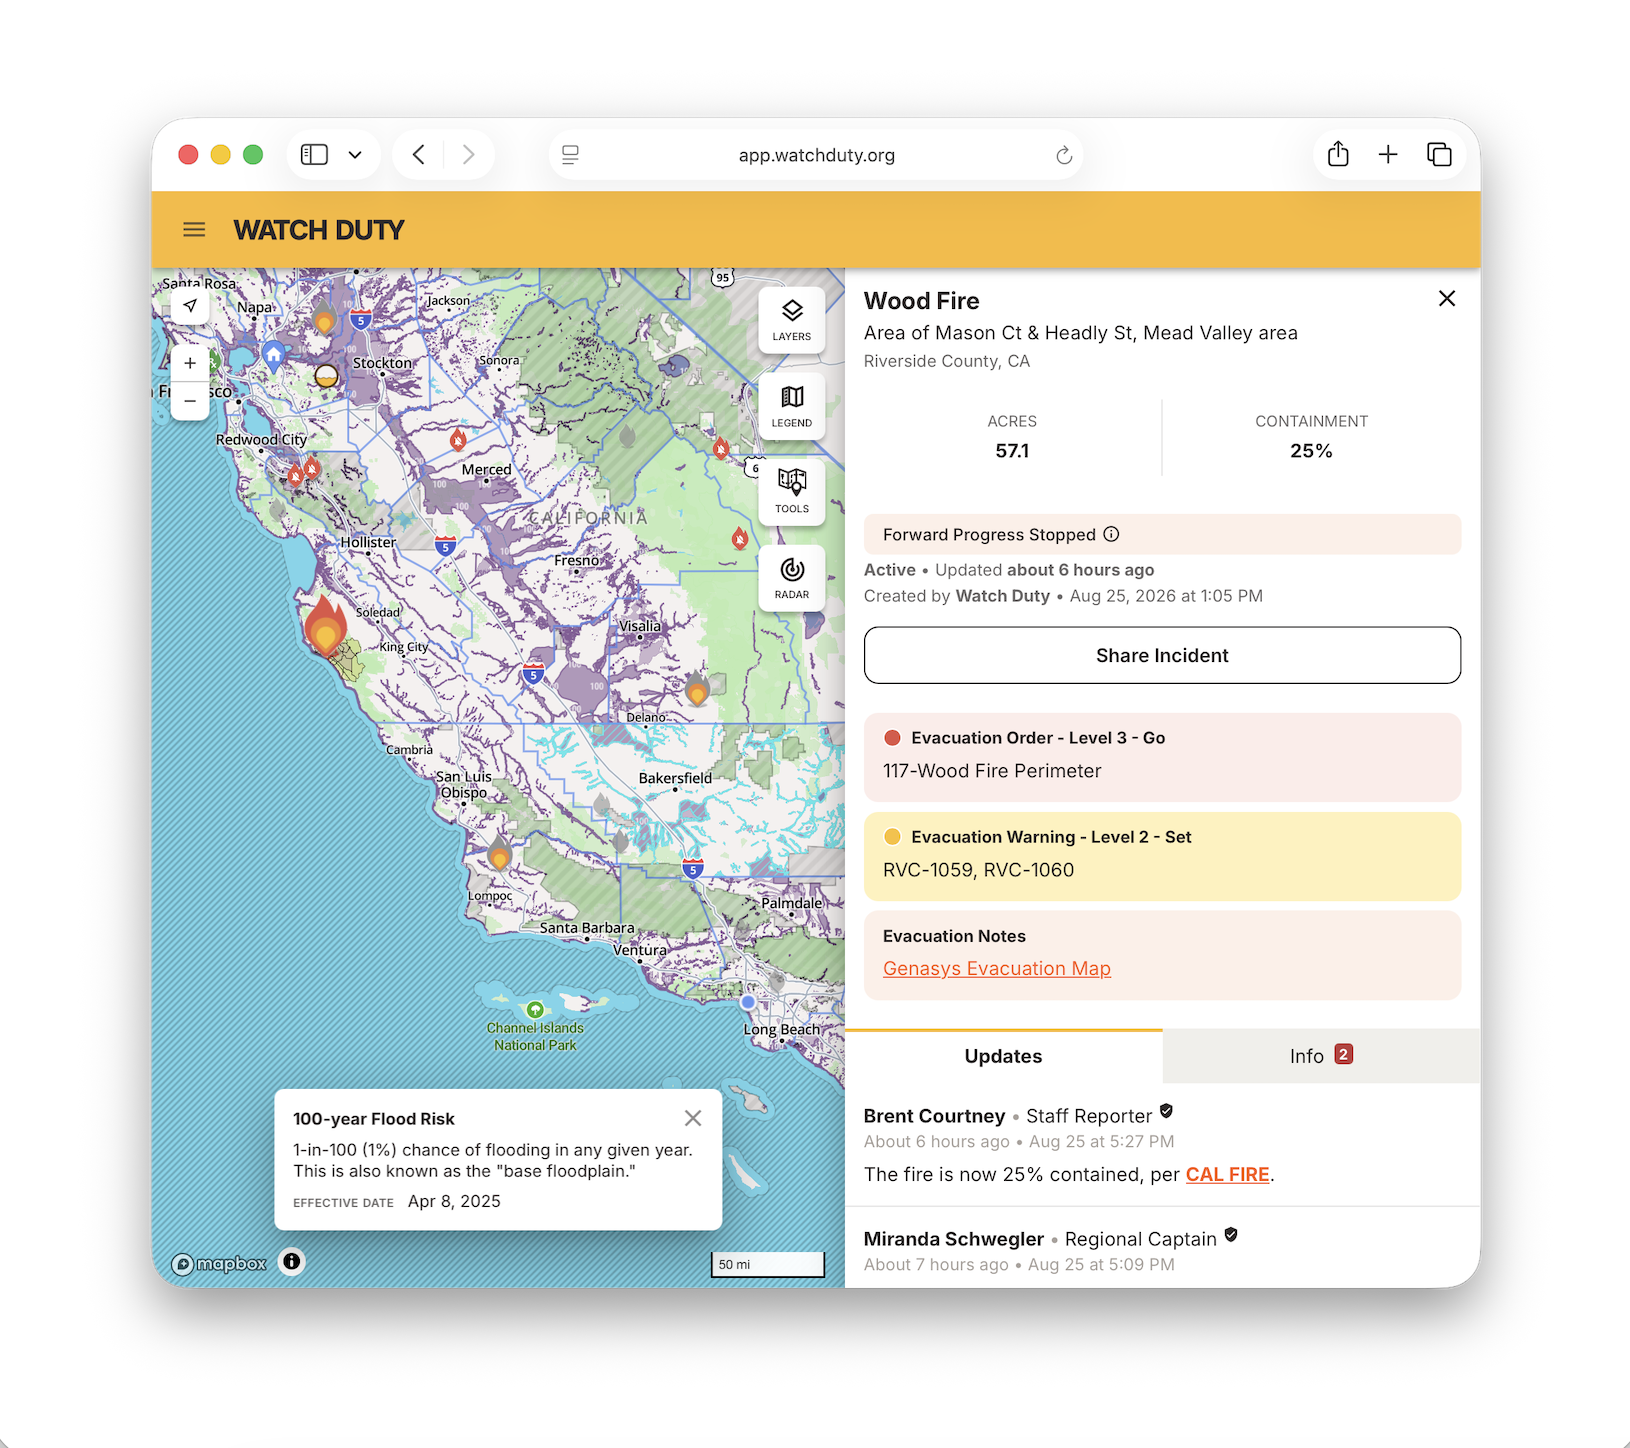Image resolution: width=1630 pixels, height=1448 pixels.
Task: Click the "Wood Fire" incident title
Action: click(921, 301)
